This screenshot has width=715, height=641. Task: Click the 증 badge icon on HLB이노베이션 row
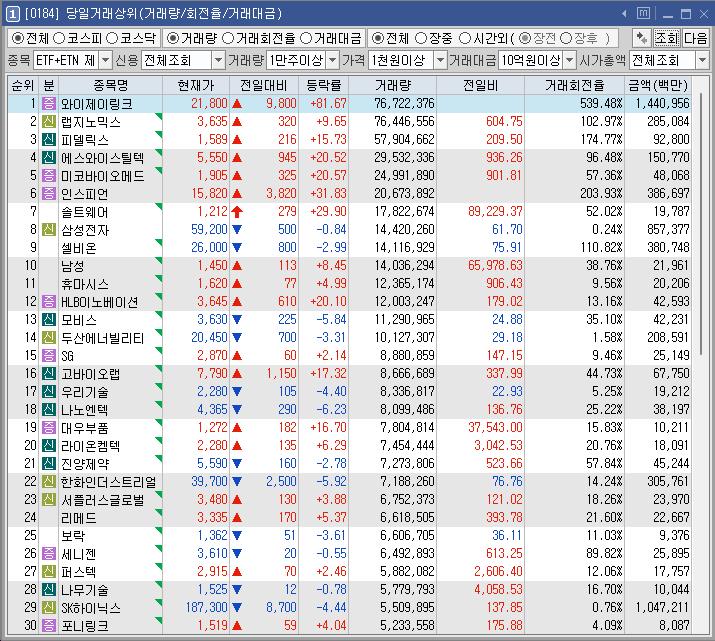(x=49, y=301)
